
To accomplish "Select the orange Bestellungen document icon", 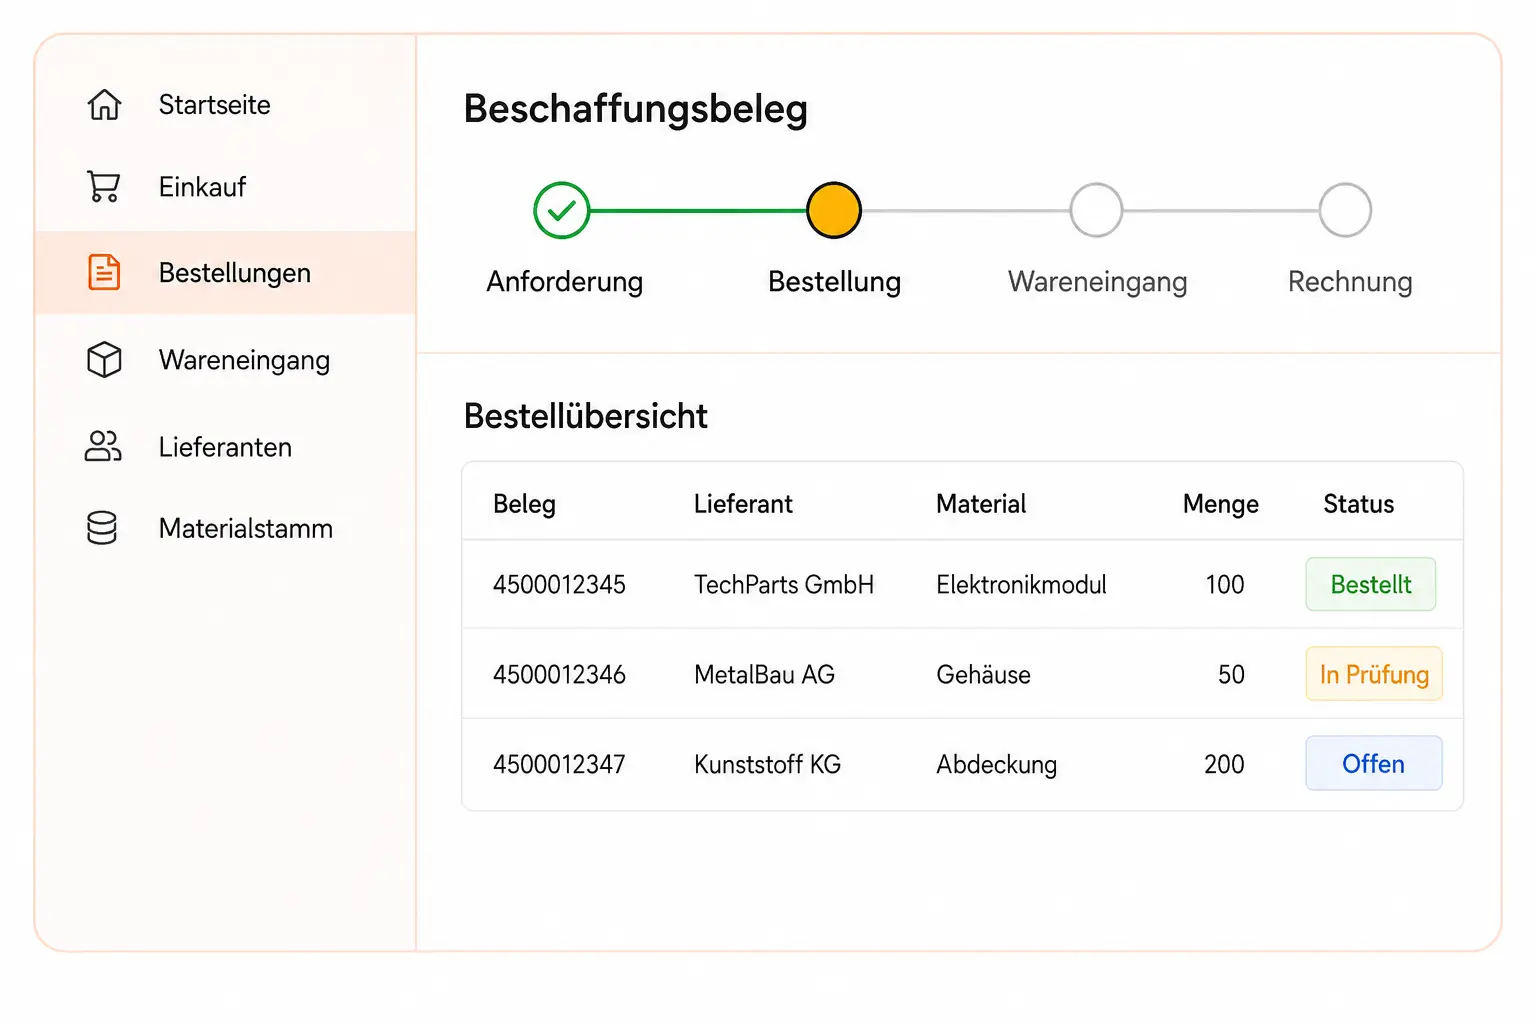I will 104,272.
